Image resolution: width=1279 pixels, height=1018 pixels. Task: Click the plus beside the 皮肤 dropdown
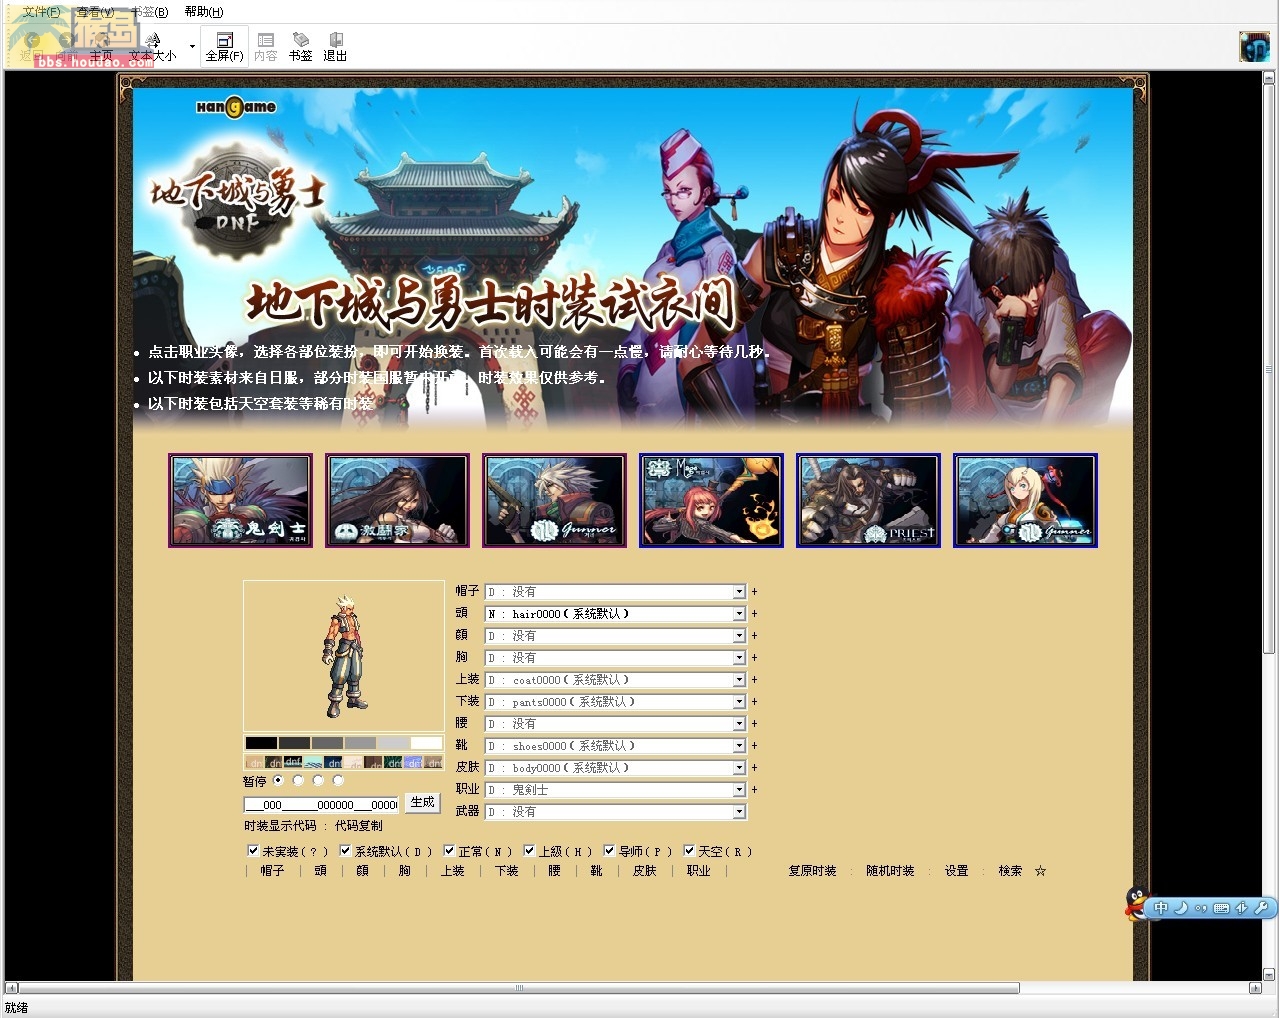(754, 768)
